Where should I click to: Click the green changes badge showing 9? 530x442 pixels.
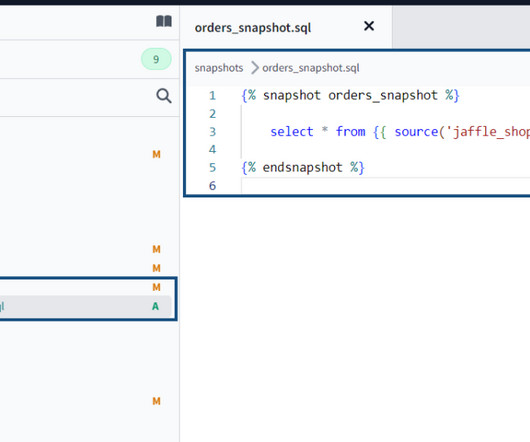pyautogui.click(x=156, y=59)
